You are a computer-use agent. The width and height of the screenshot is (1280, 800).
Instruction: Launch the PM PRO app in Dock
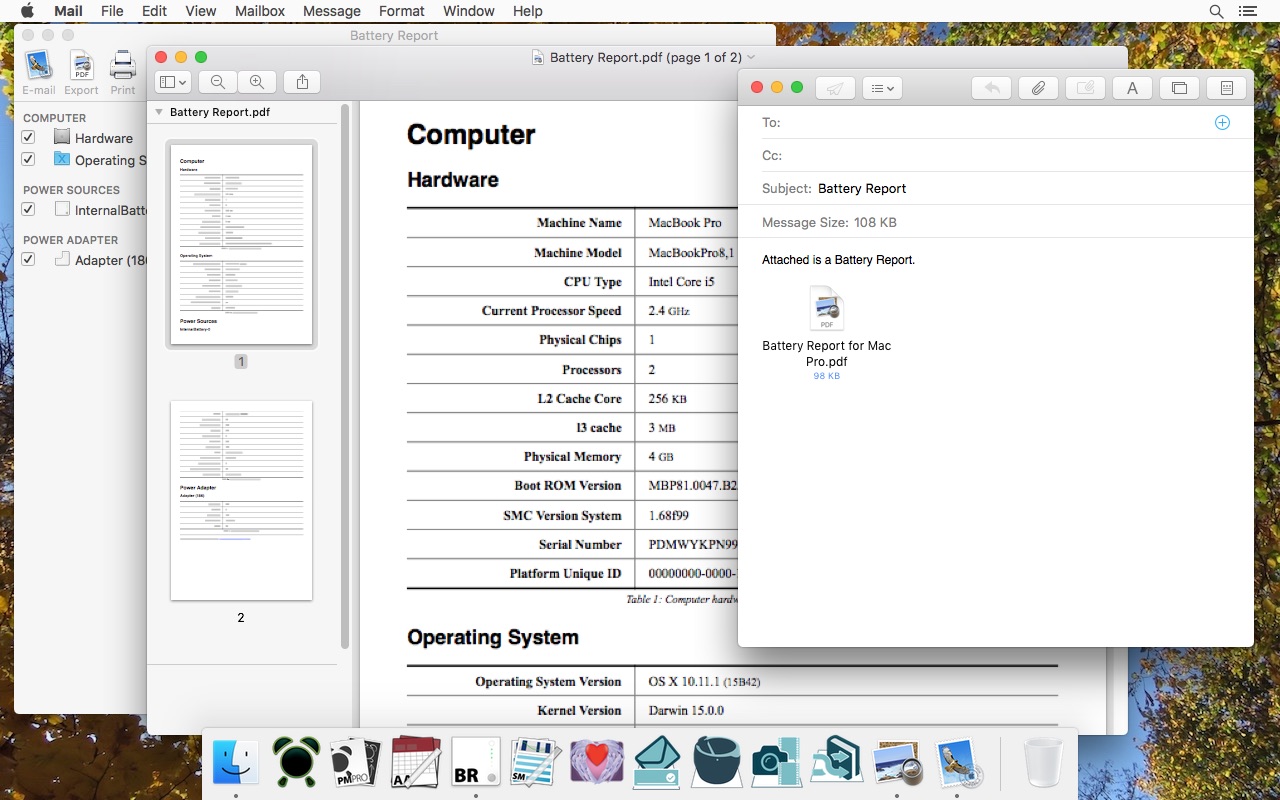(356, 763)
